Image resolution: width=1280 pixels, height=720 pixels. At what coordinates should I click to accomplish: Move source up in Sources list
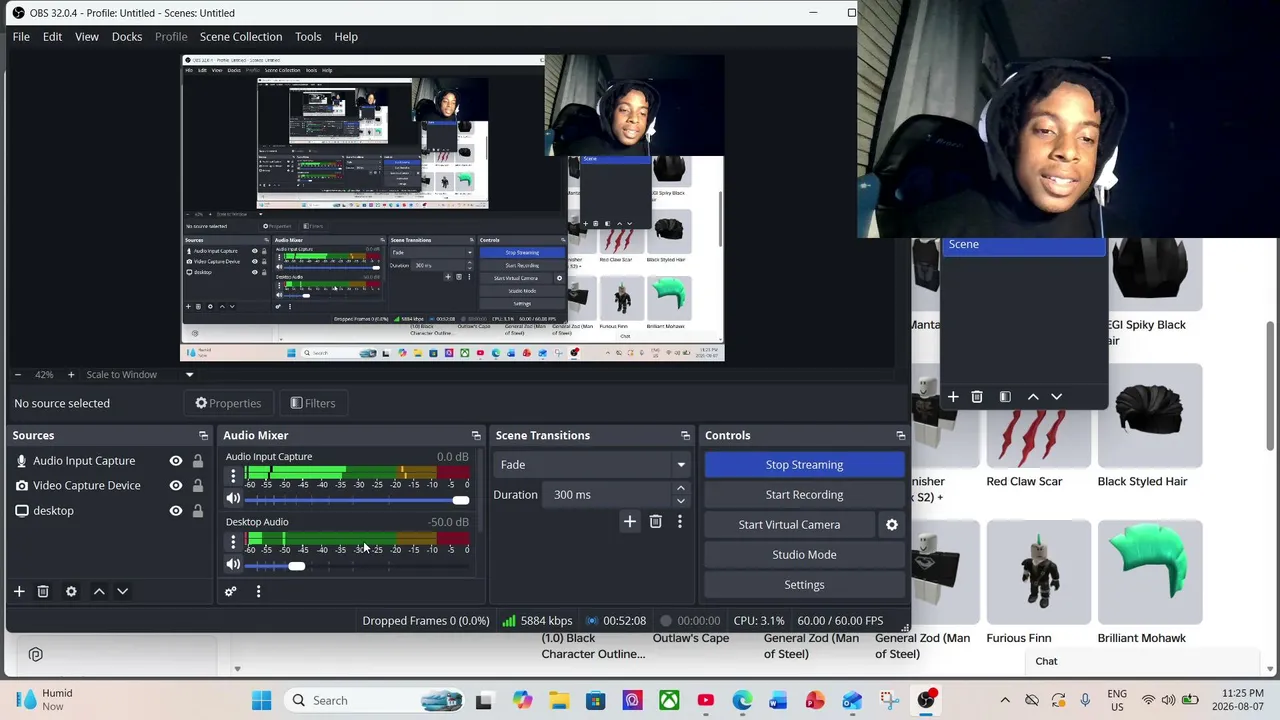pos(99,591)
